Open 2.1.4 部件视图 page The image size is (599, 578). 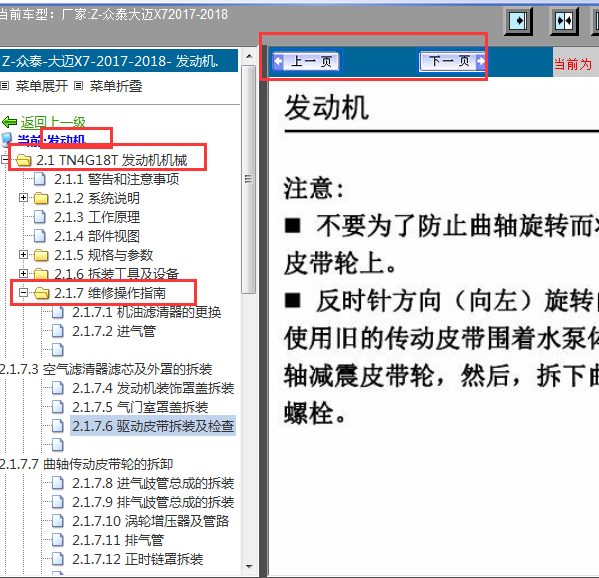pos(97,236)
